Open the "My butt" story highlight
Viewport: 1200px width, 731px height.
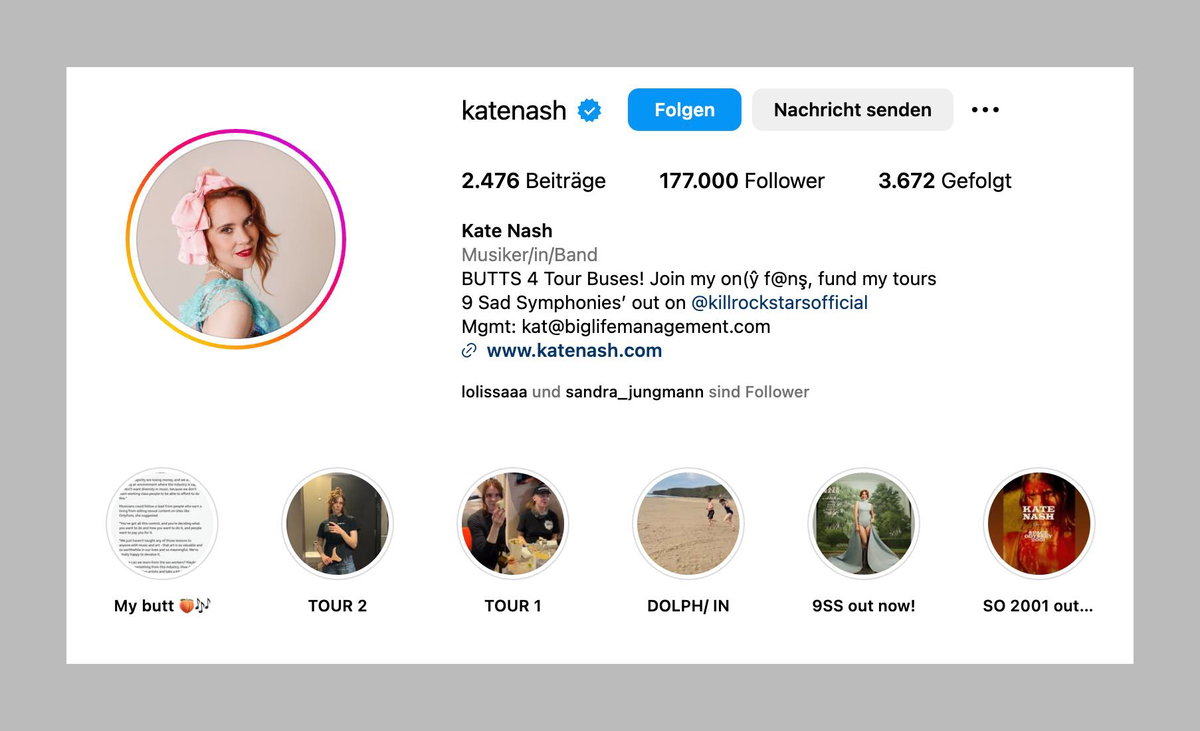pos(162,523)
